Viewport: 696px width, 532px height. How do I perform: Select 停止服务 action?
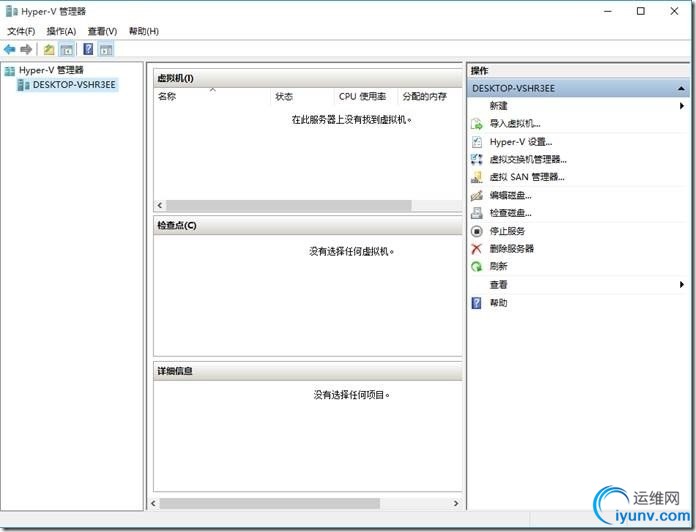click(x=507, y=231)
